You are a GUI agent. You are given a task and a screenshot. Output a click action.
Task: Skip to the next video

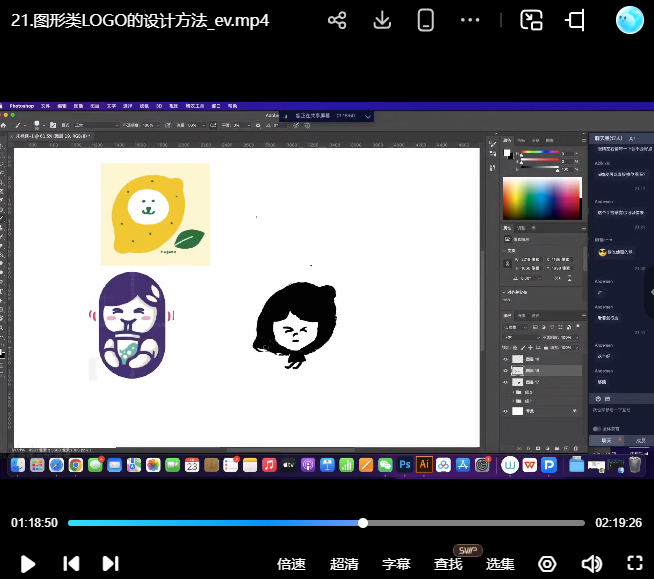tap(111, 563)
